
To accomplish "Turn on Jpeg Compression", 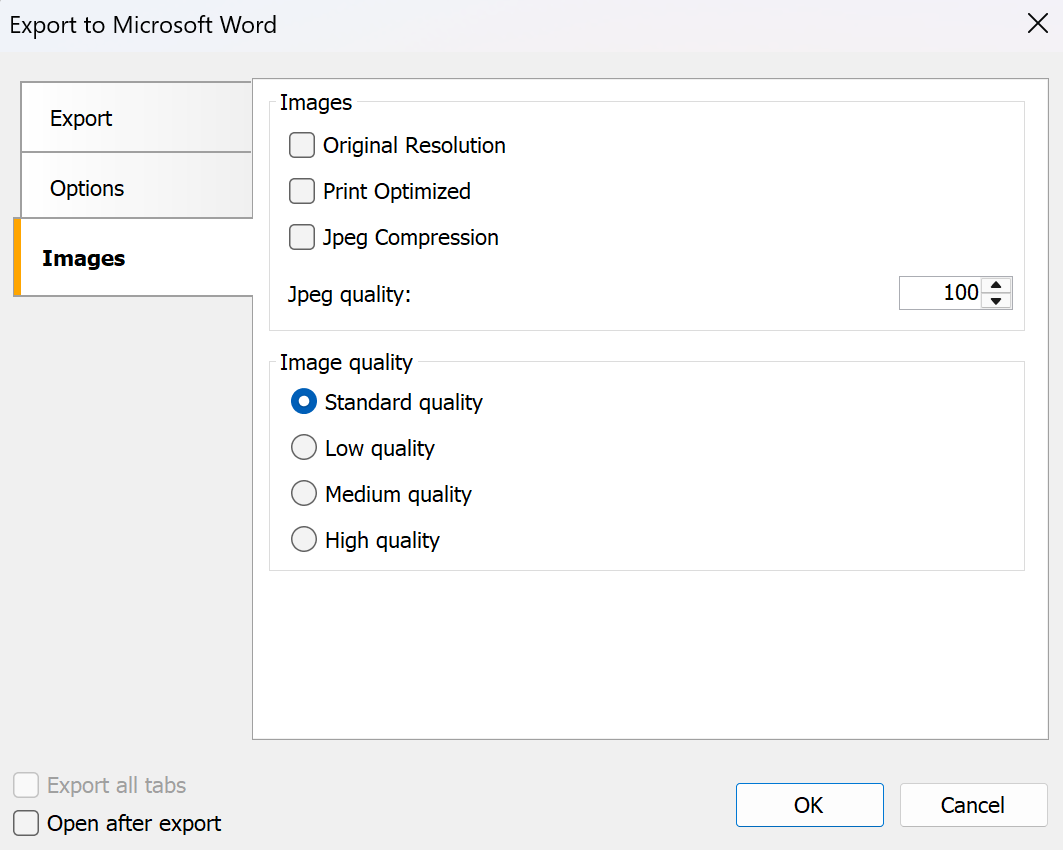I will pyautogui.click(x=302, y=238).
